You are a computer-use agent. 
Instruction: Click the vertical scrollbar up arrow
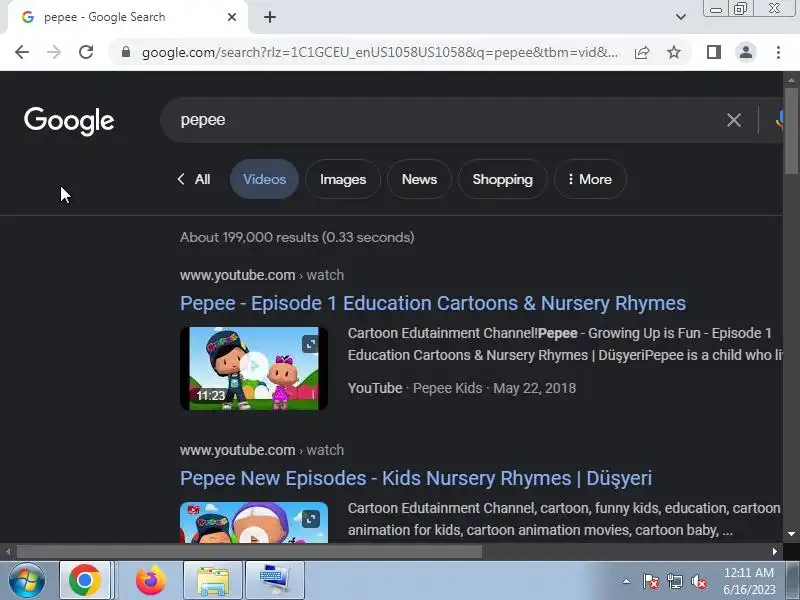tap(791, 80)
